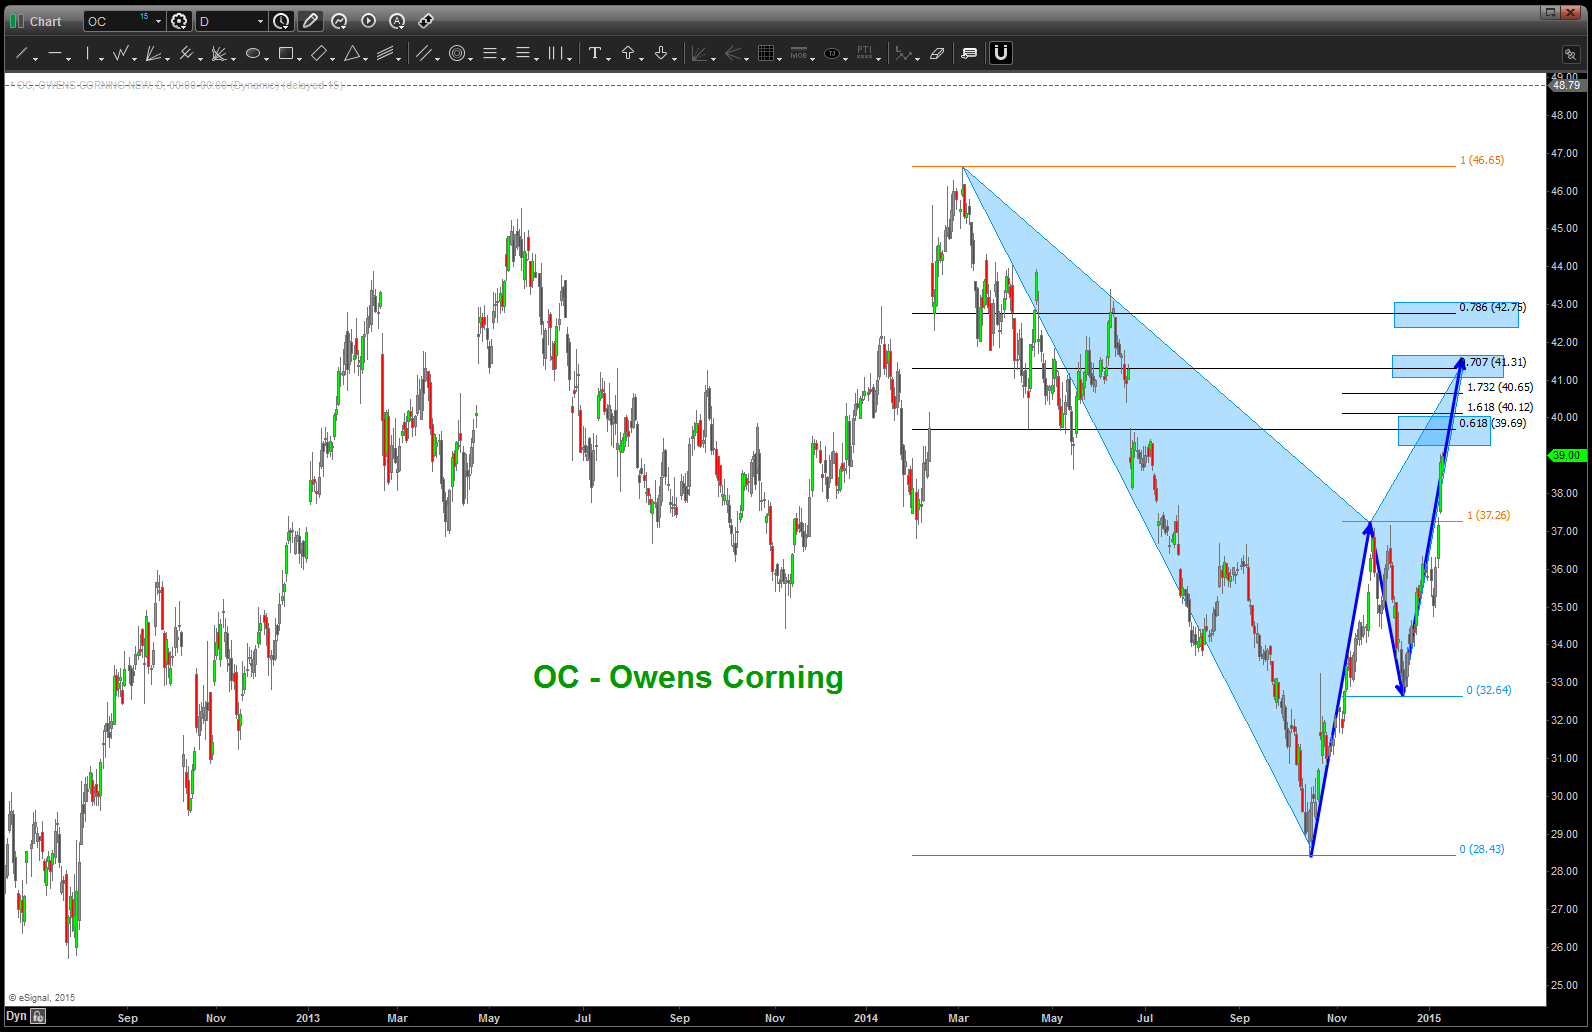Click the Dyn scaling button
Image resolution: width=1592 pixels, height=1032 pixels.
coord(16,1016)
